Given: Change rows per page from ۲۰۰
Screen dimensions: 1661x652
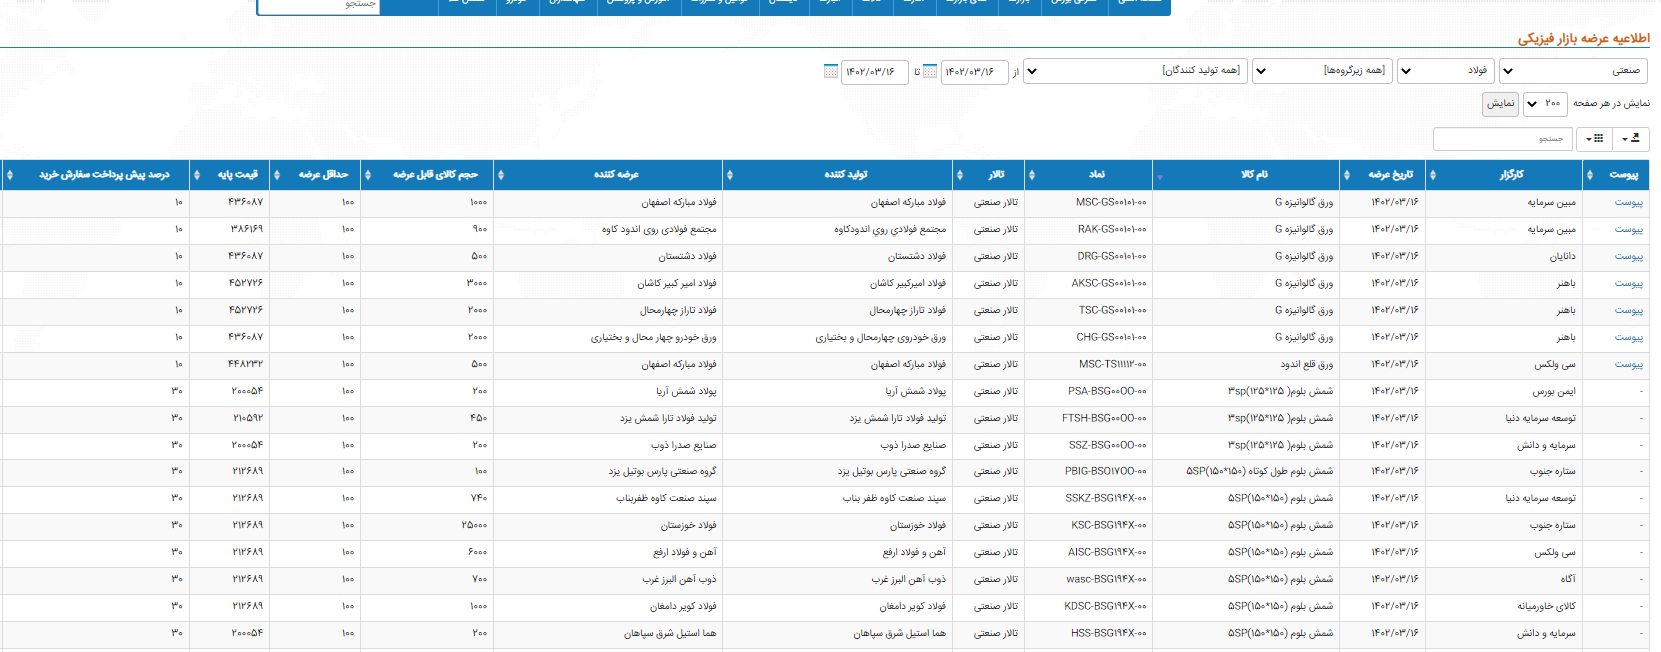Looking at the screenshot, I should (1545, 103).
